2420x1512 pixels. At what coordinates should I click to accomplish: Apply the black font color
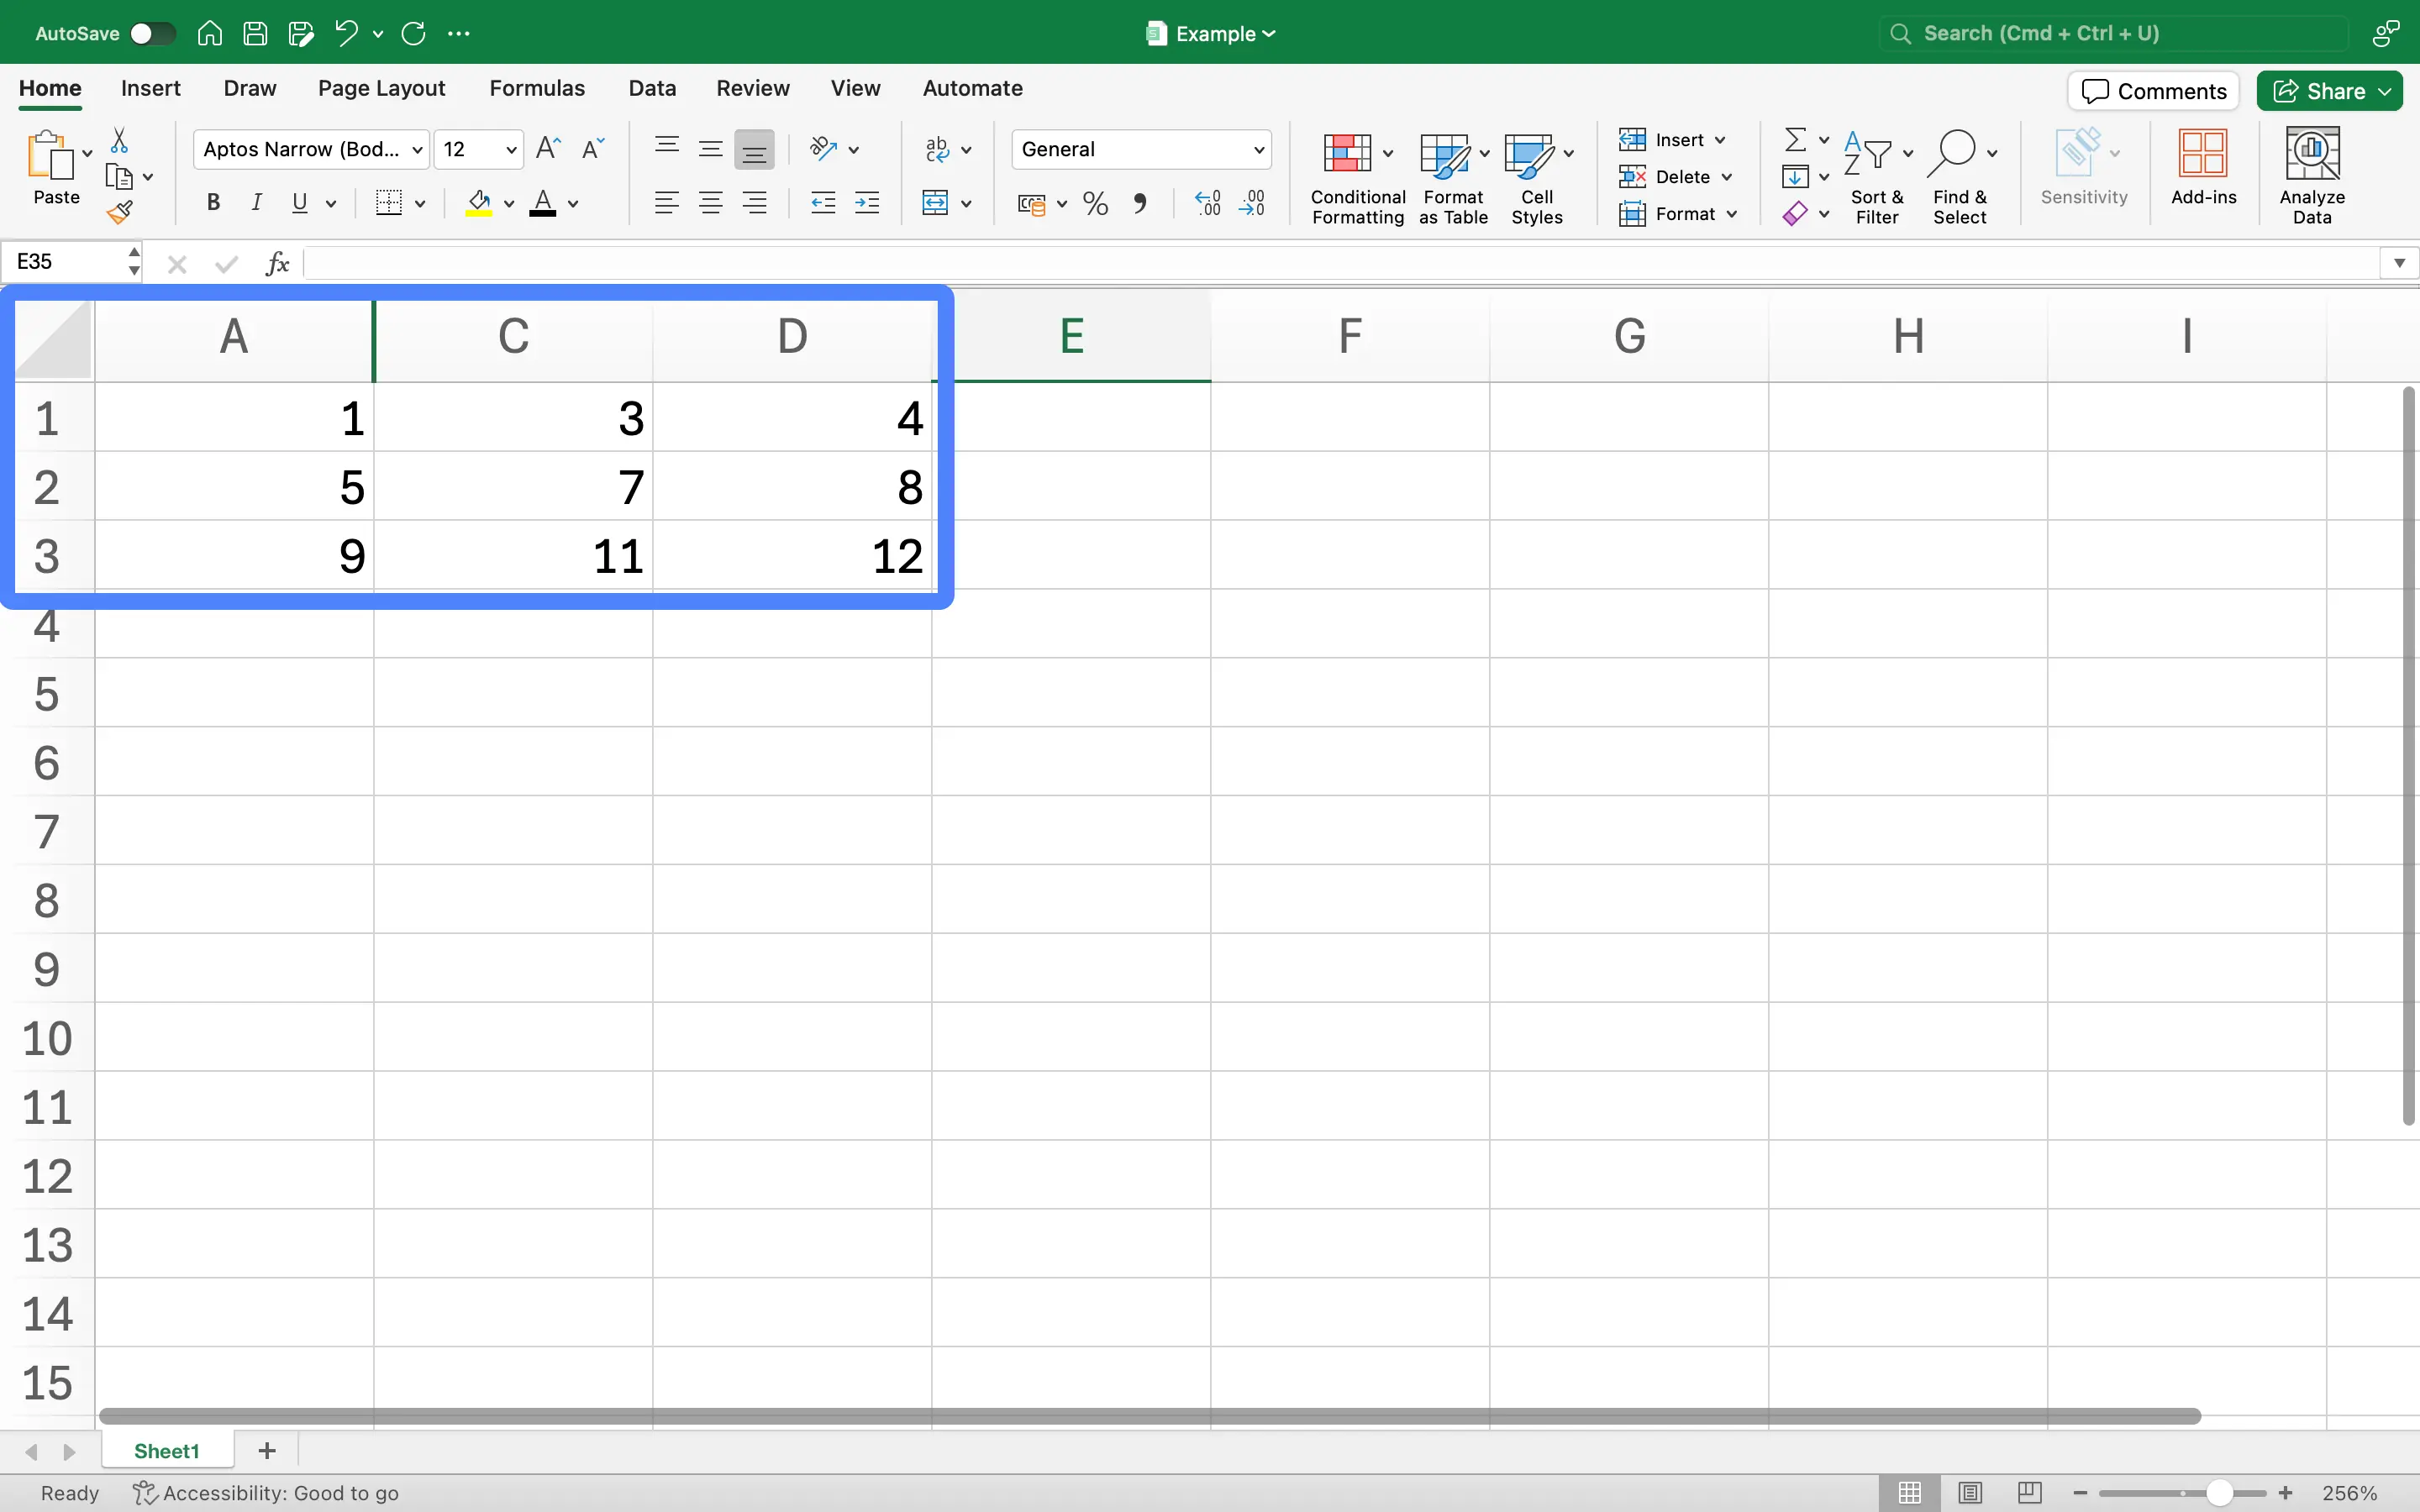coord(543,203)
